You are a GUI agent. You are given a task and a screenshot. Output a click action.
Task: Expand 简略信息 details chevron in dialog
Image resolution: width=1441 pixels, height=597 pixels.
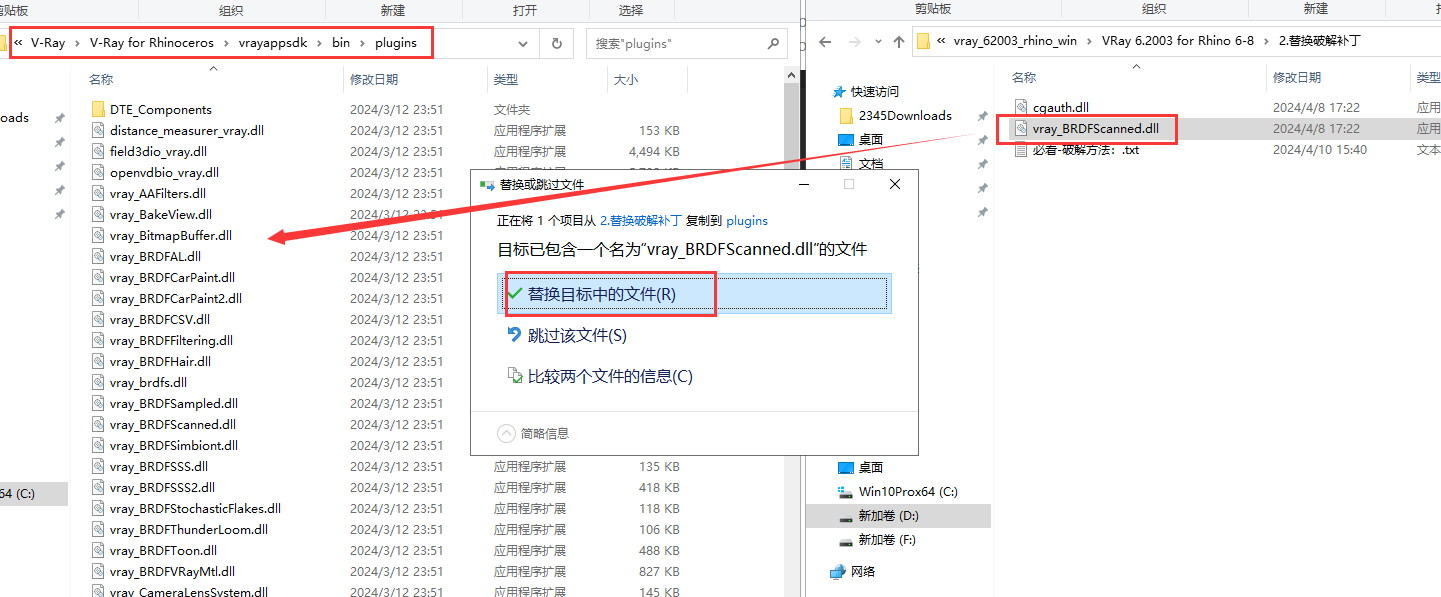tap(507, 433)
